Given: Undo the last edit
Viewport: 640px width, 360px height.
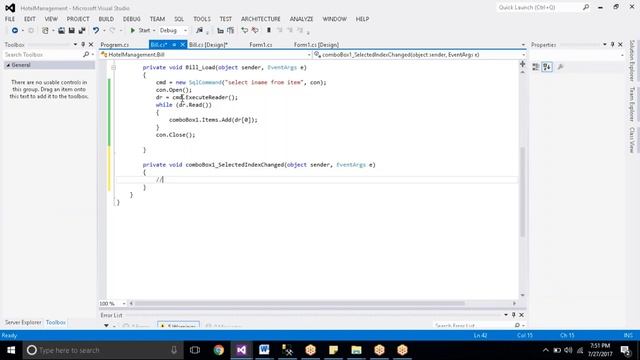Looking at the screenshot, I should point(96,31).
